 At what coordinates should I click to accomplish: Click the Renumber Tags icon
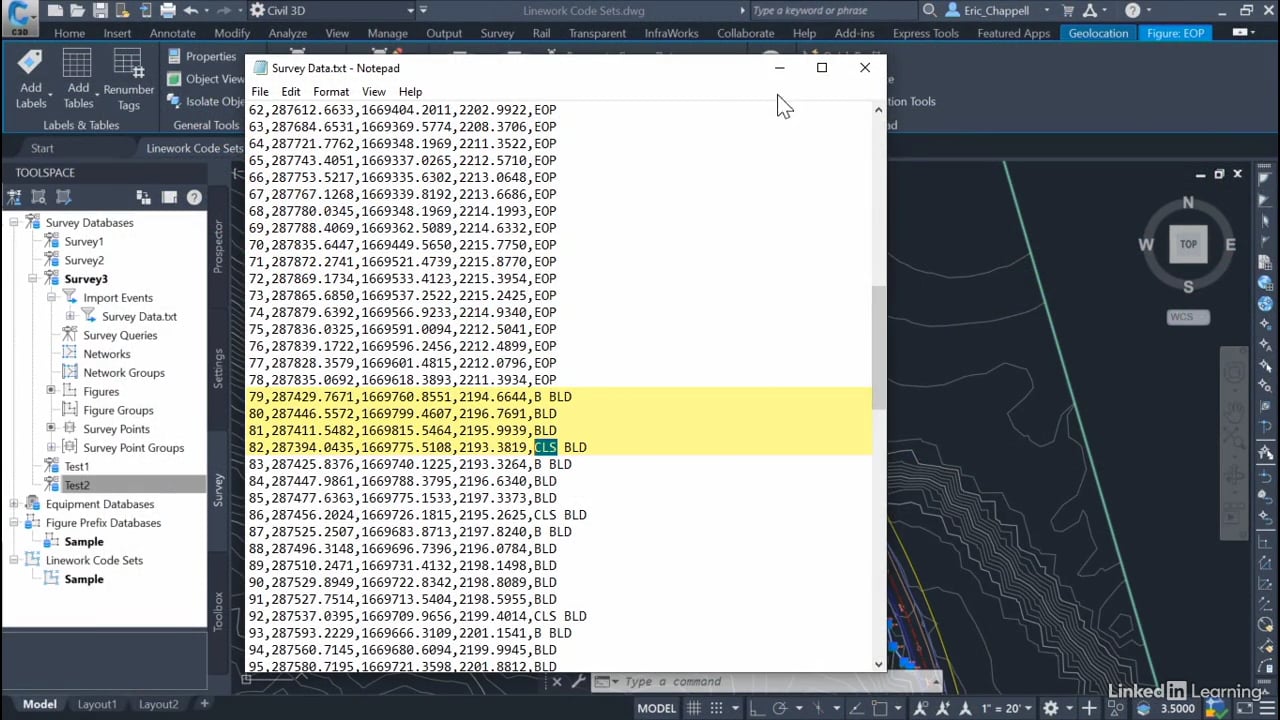coord(129,77)
